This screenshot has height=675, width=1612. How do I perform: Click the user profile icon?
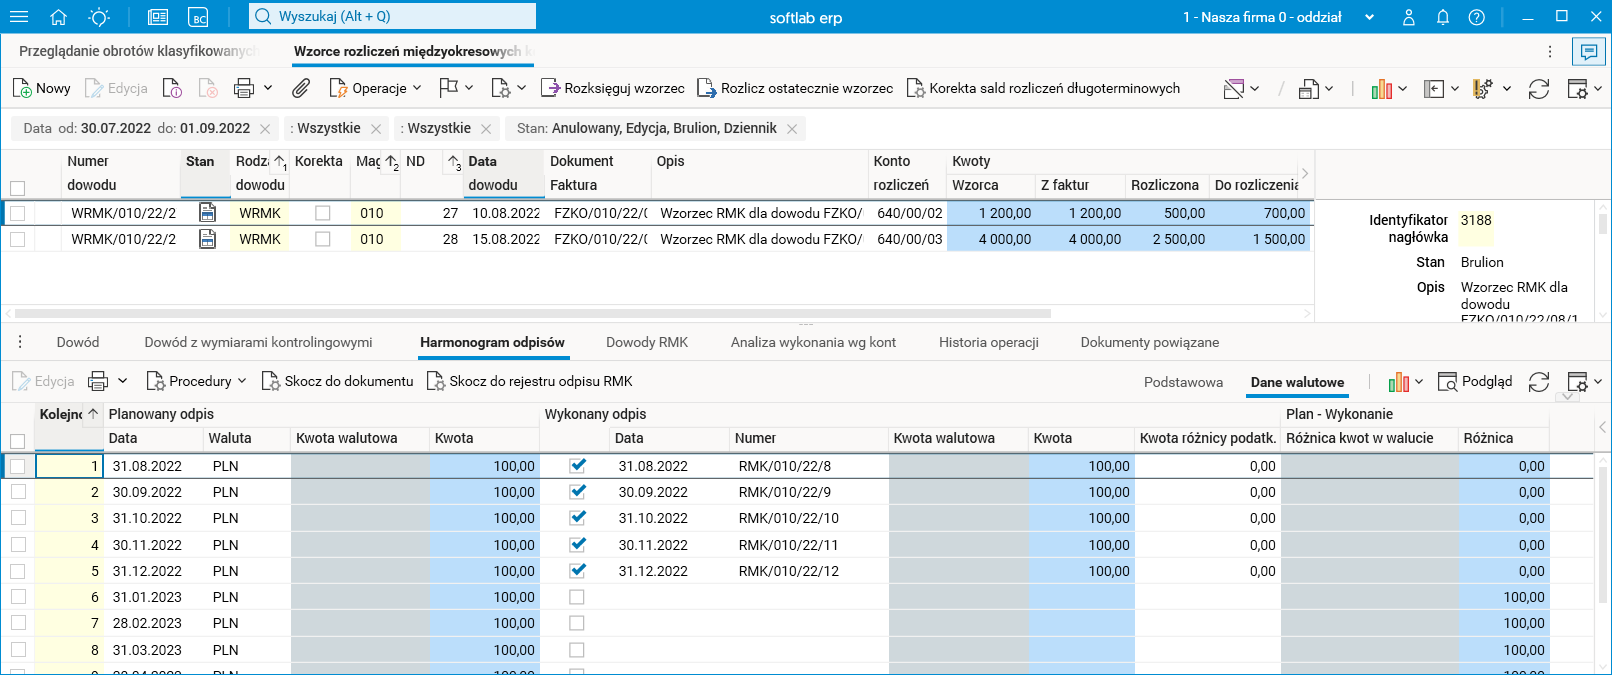tap(1409, 17)
